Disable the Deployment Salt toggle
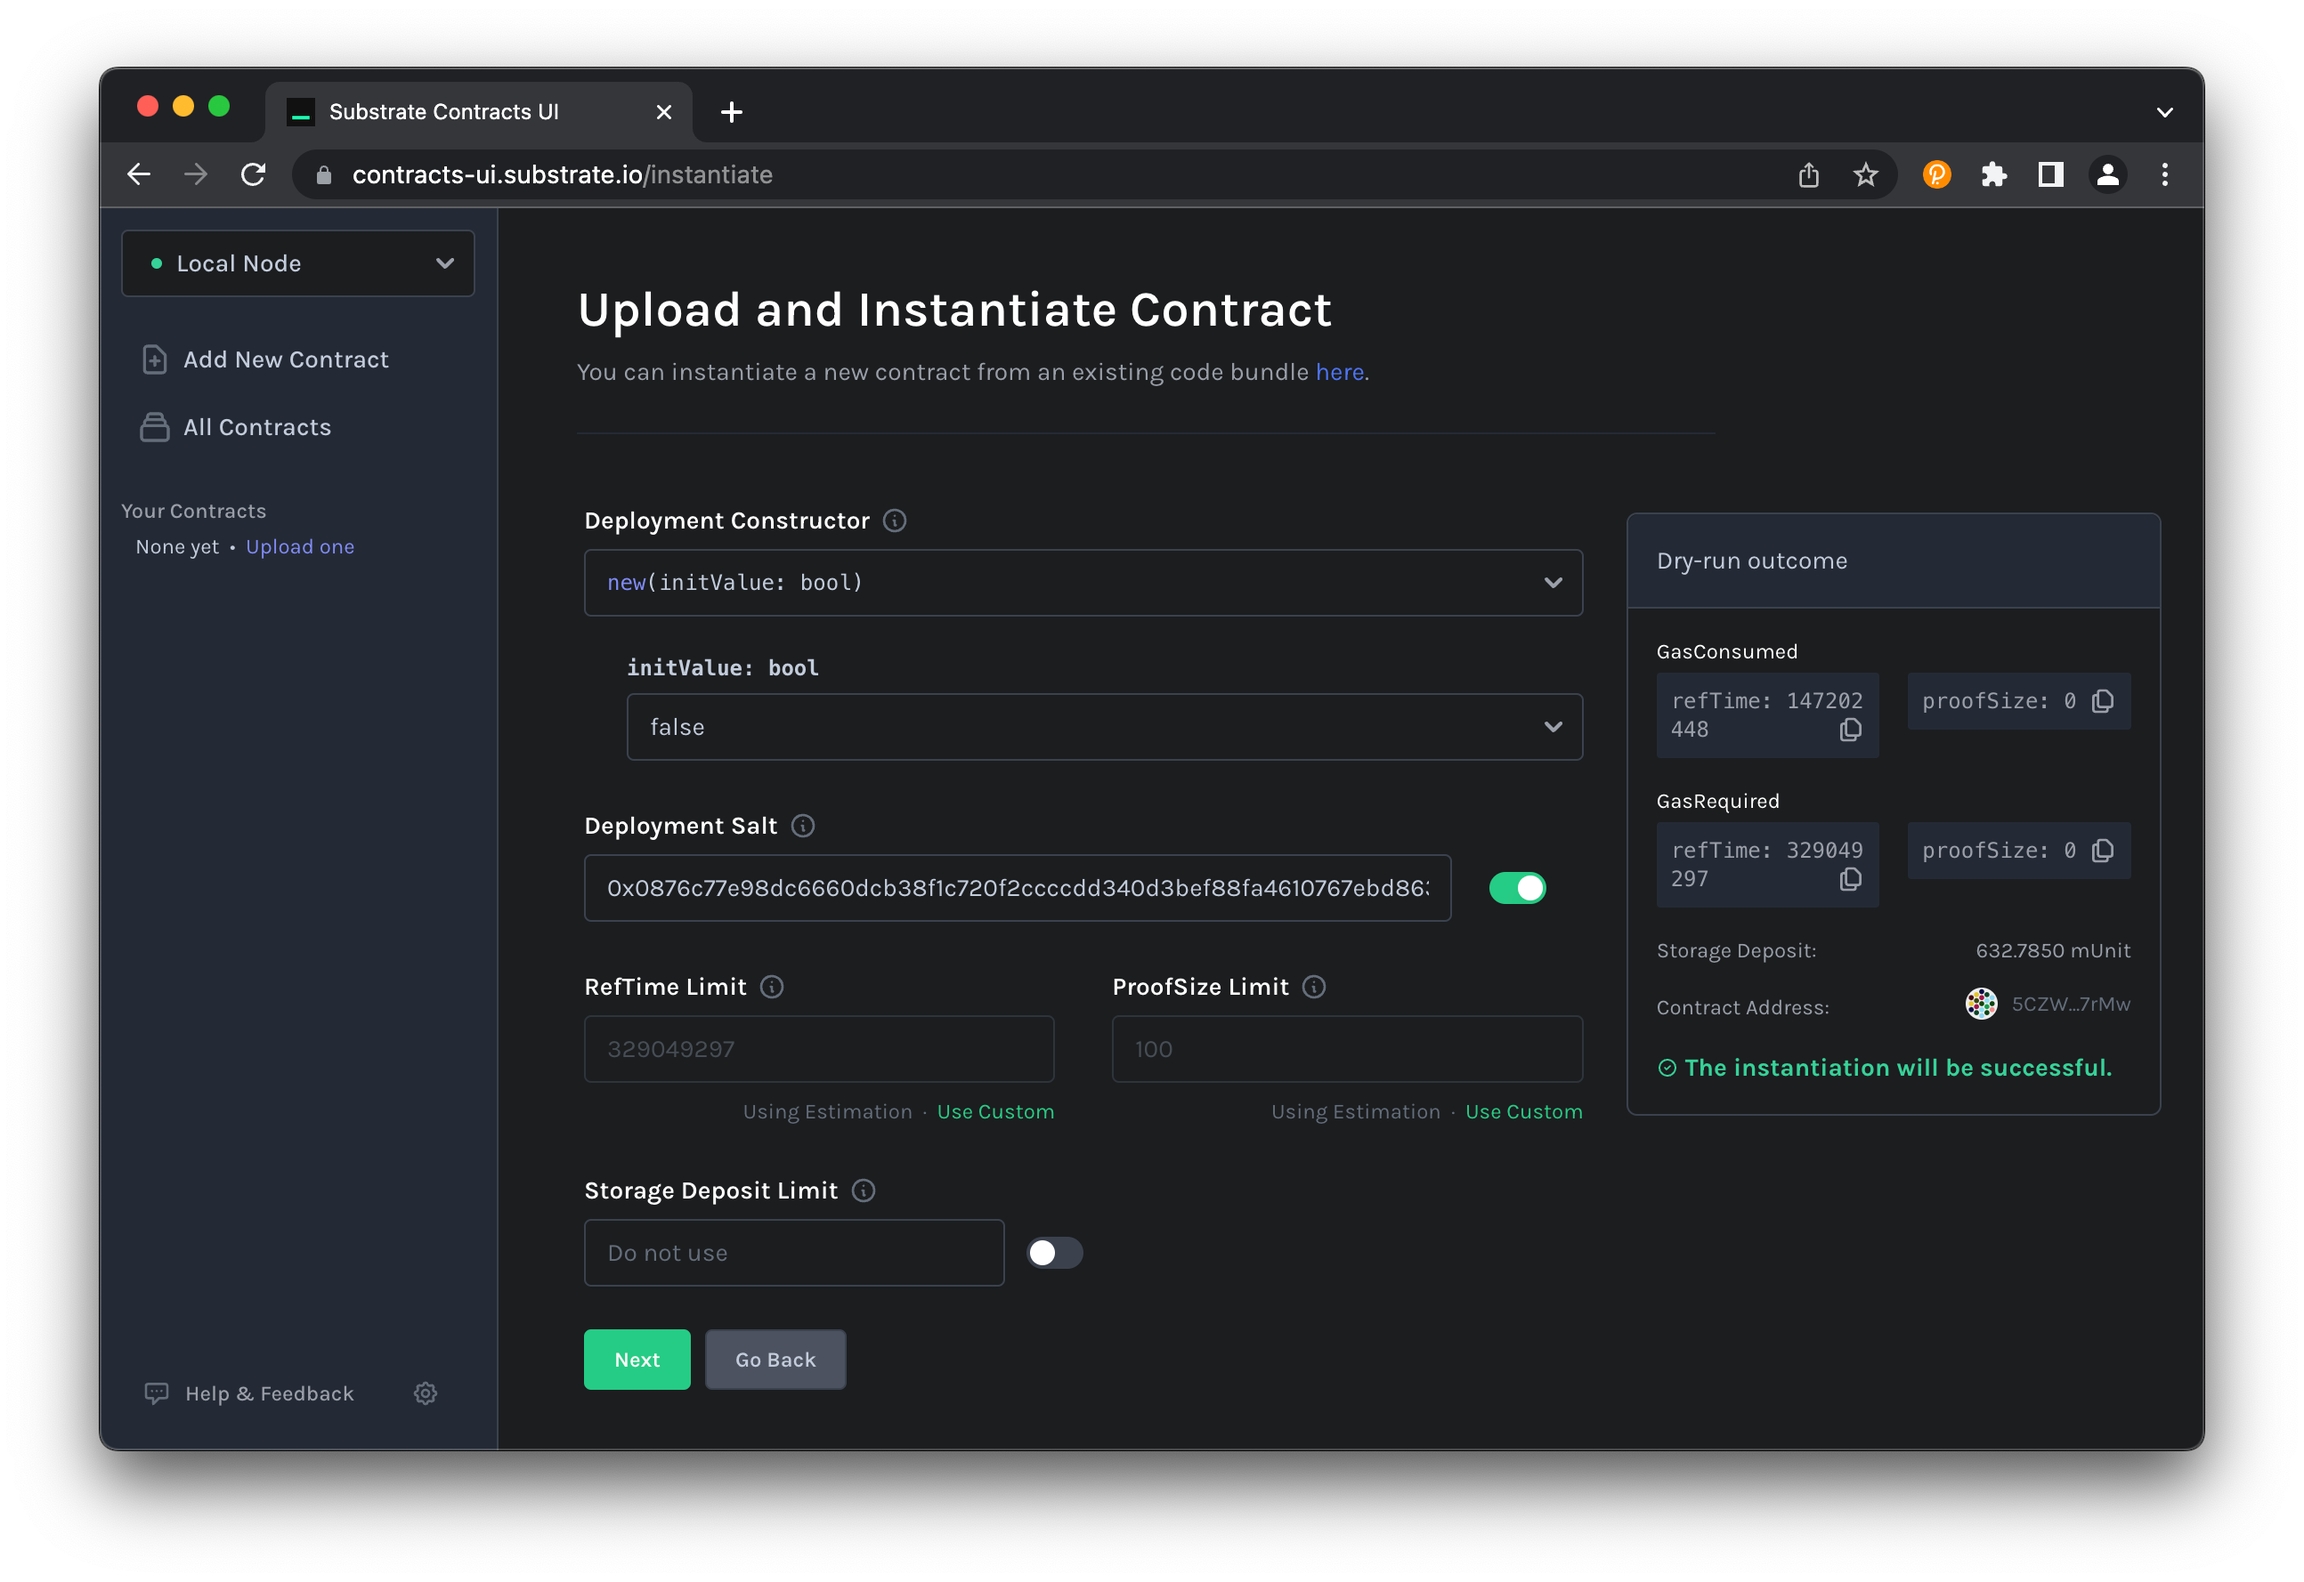The height and width of the screenshot is (1582, 2304). click(x=1517, y=888)
